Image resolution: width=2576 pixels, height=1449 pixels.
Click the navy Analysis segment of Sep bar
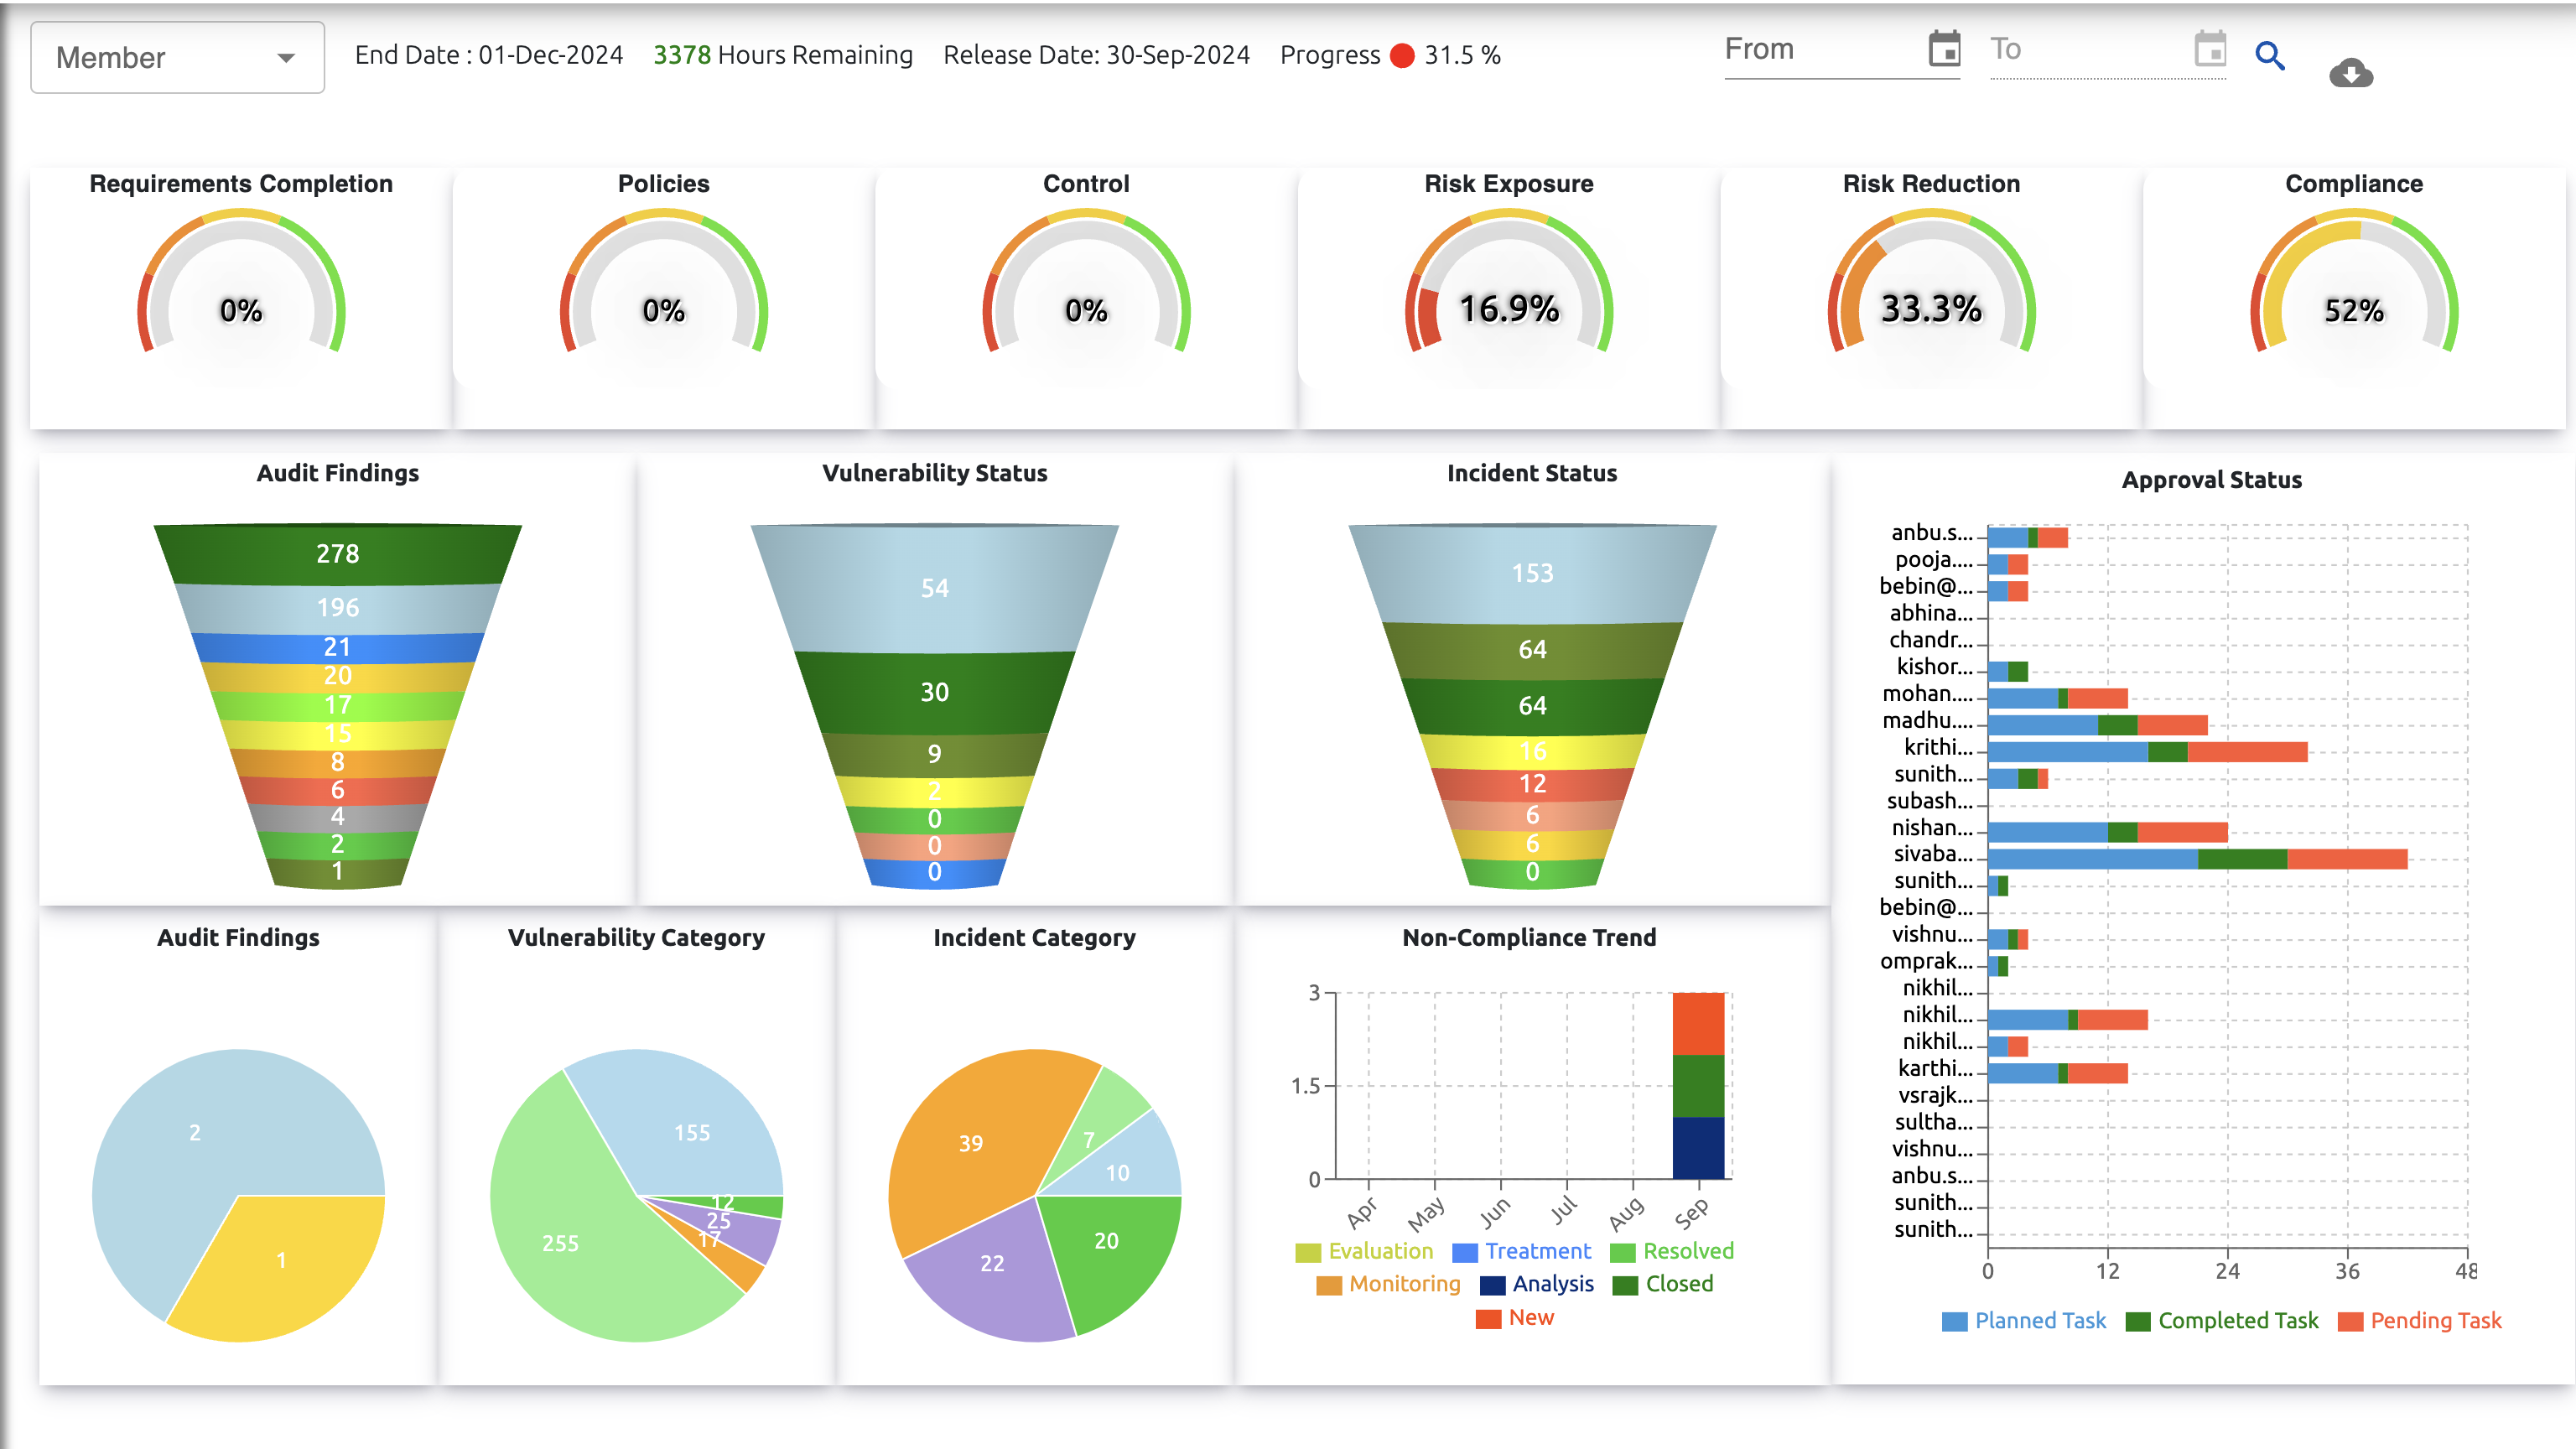(1698, 1148)
